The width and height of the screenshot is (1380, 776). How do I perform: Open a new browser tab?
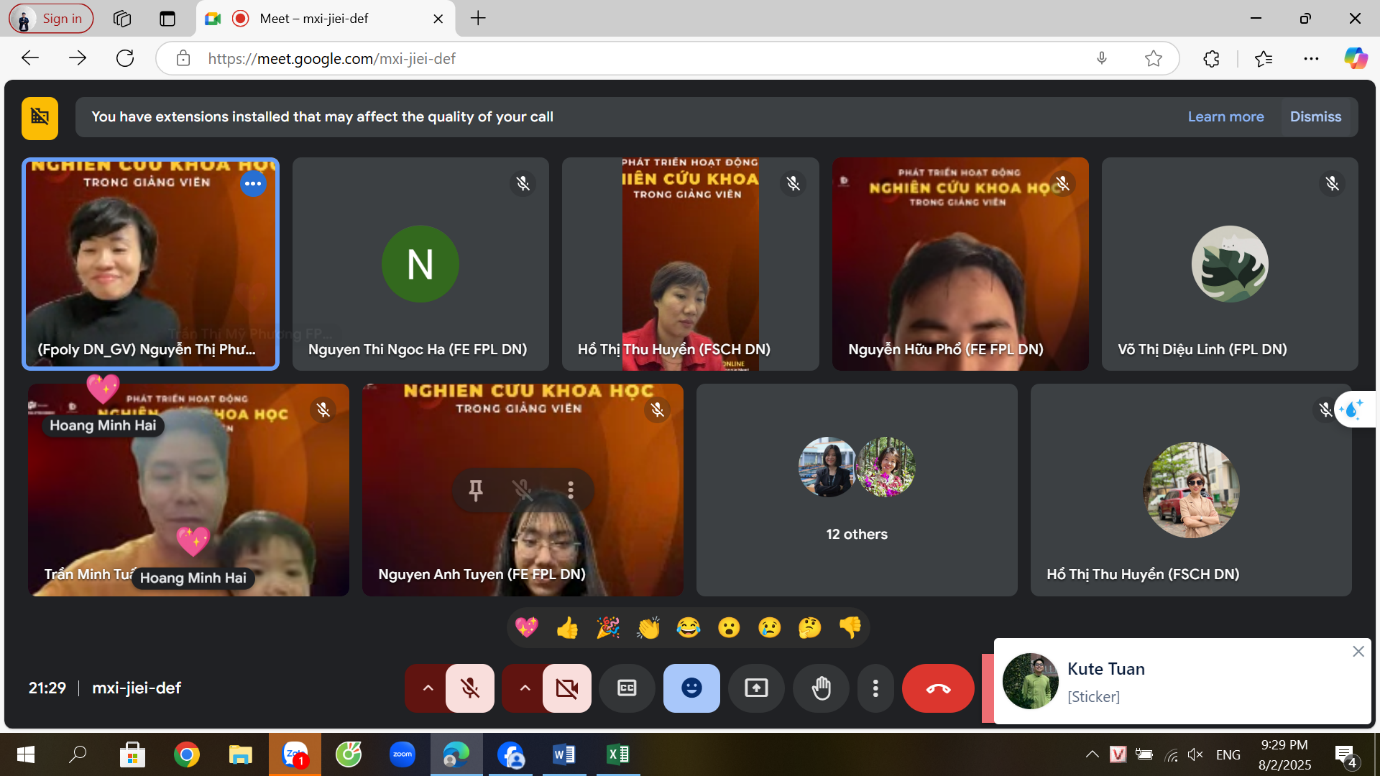478,18
